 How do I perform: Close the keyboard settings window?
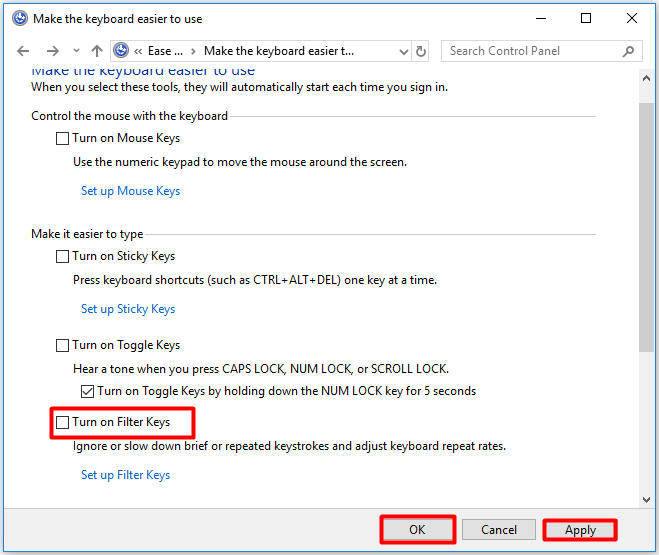[x=632, y=18]
